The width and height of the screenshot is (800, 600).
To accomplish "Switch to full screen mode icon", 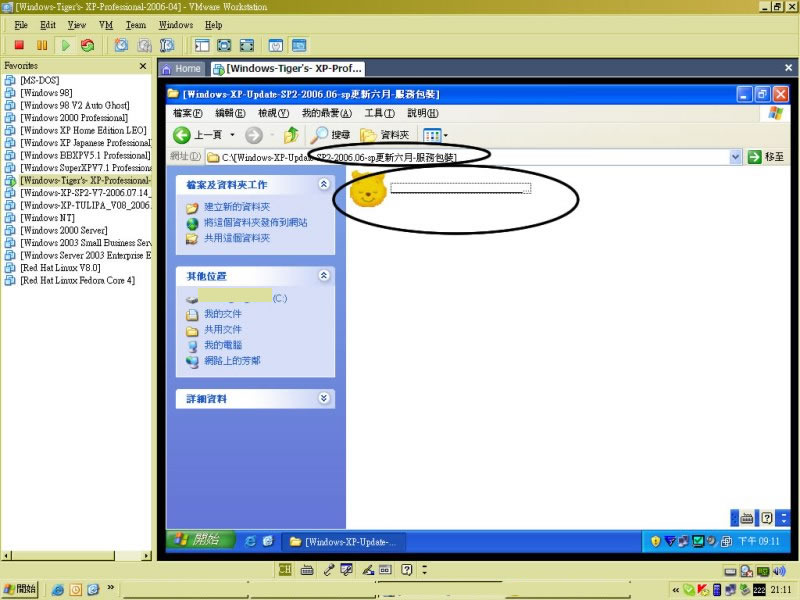I will (224, 45).
